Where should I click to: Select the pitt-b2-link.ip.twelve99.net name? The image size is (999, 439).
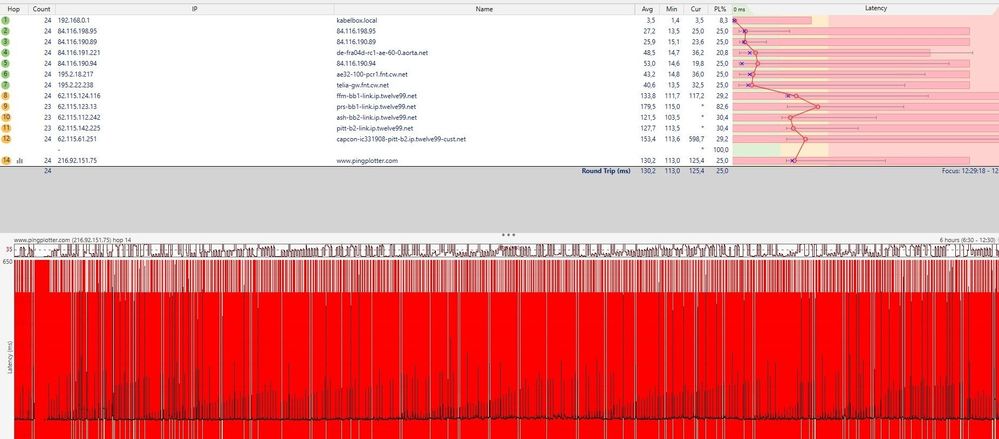click(x=375, y=128)
